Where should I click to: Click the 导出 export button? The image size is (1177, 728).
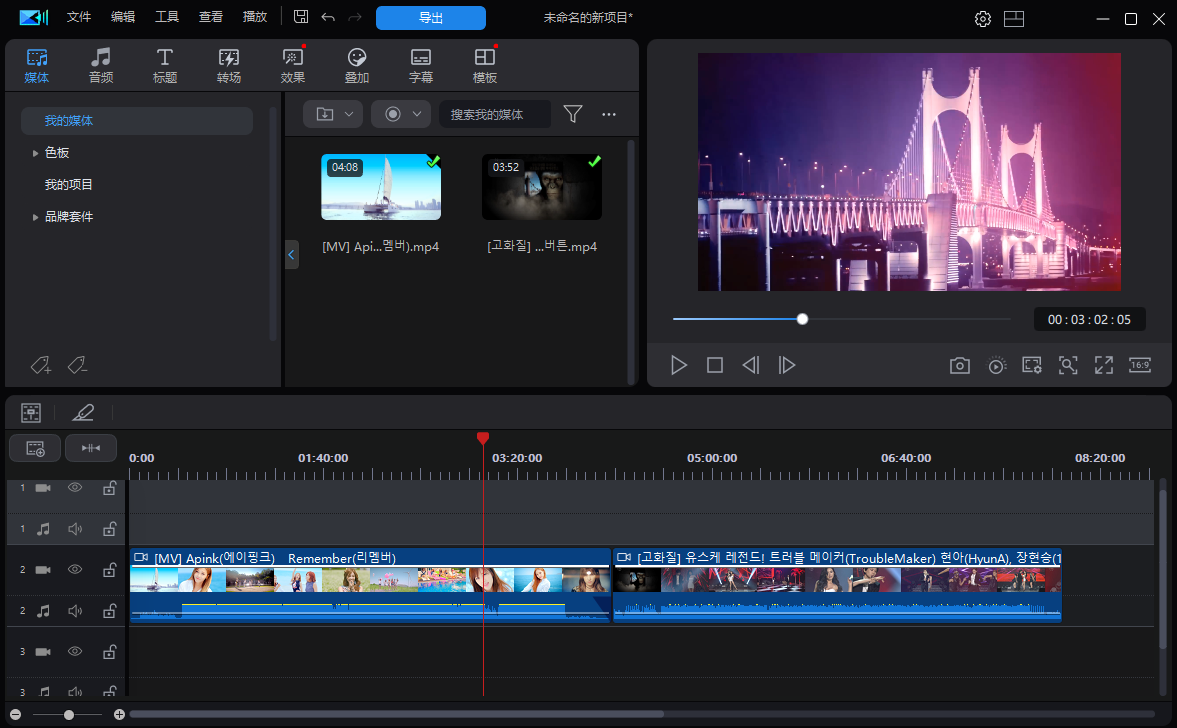431,18
